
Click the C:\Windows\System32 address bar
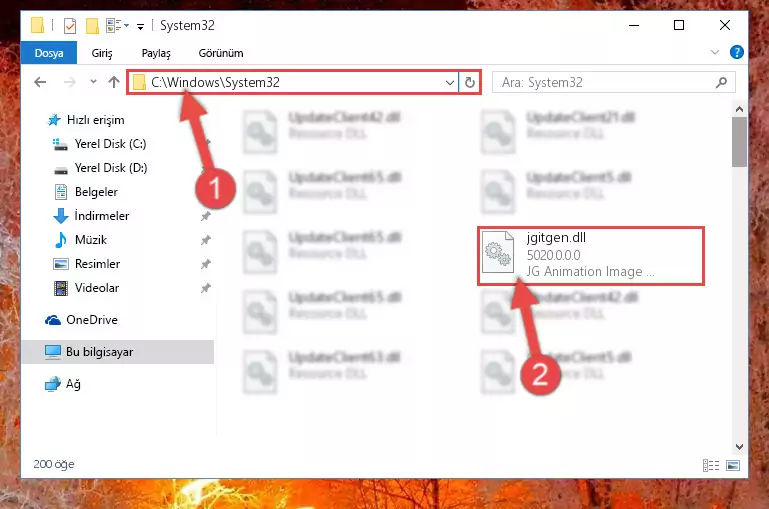pyautogui.click(x=293, y=82)
